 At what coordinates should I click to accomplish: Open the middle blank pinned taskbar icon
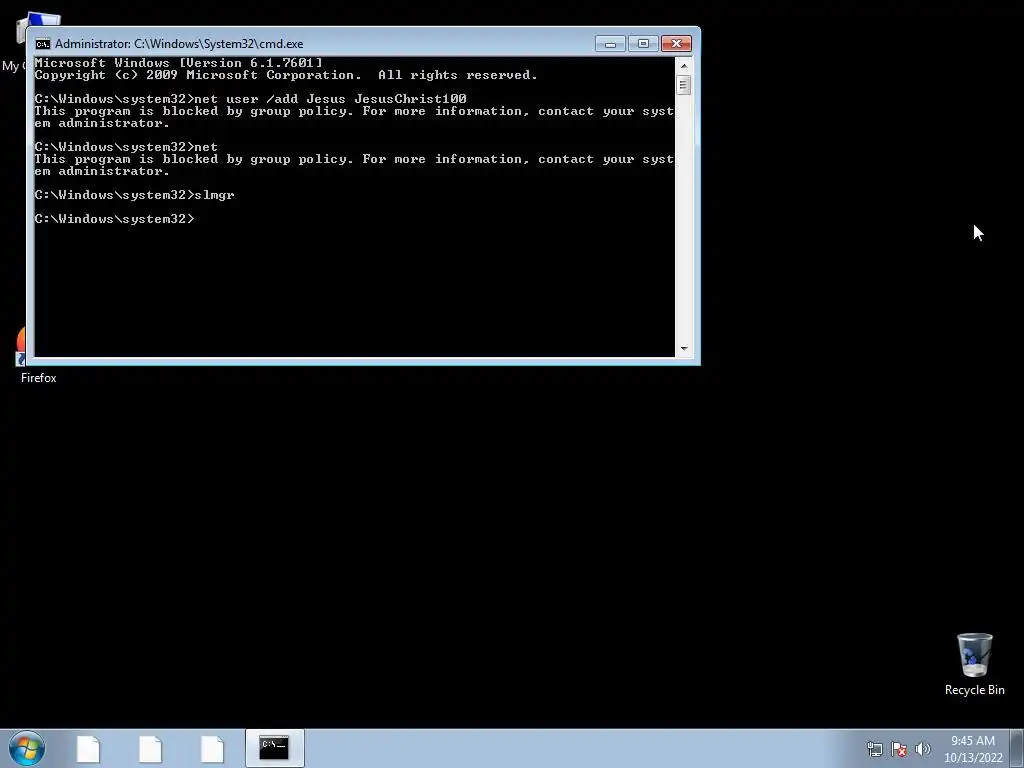[x=150, y=748]
